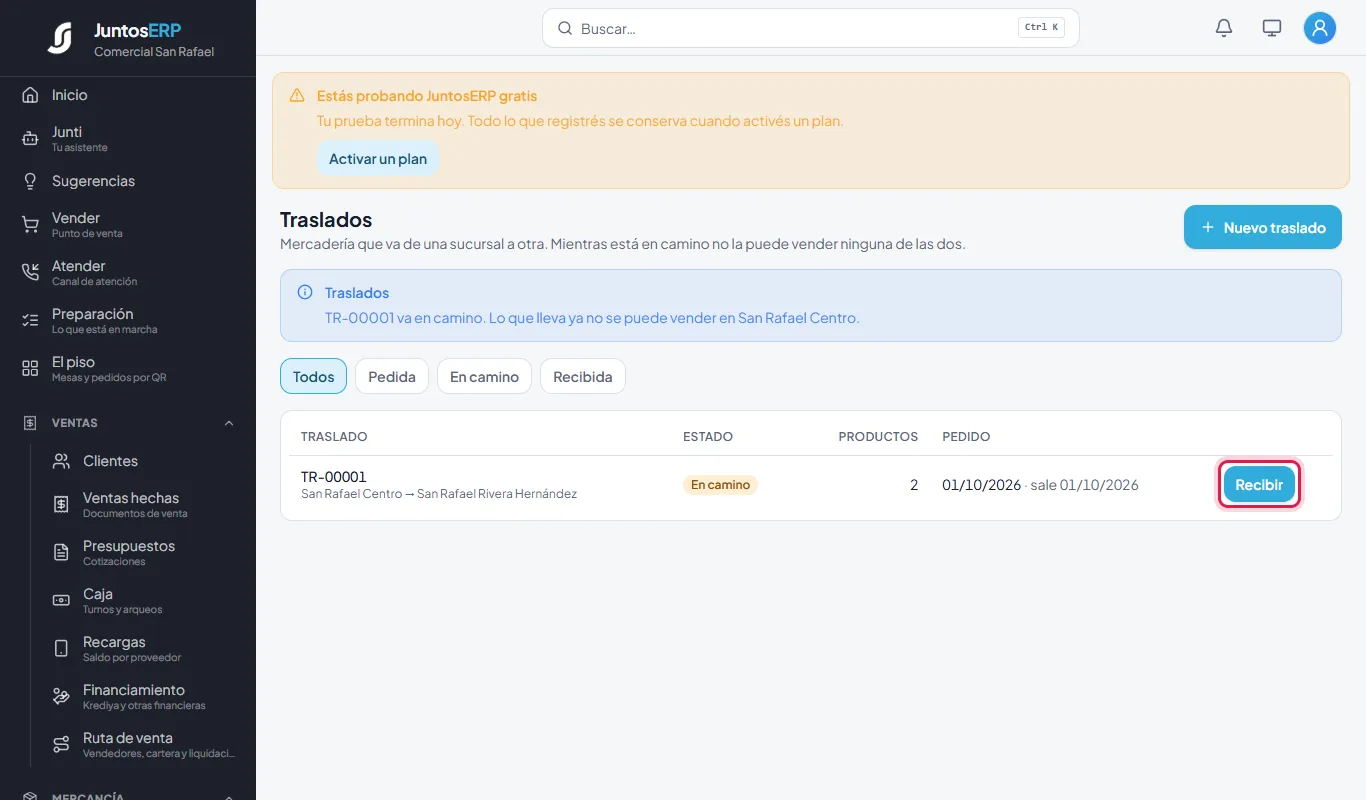Click the Clientes people icon
Image resolution: width=1366 pixels, height=800 pixels.
61,461
